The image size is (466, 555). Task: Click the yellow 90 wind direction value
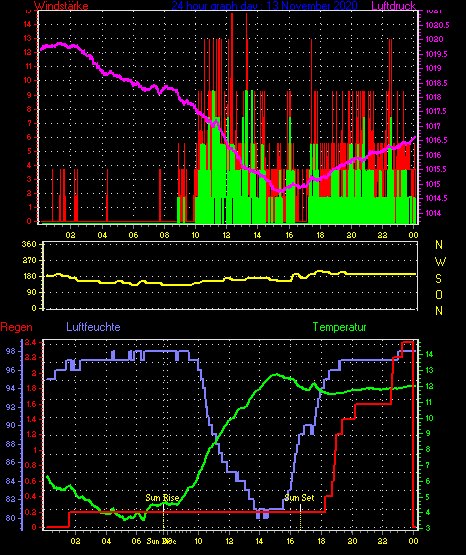32,292
